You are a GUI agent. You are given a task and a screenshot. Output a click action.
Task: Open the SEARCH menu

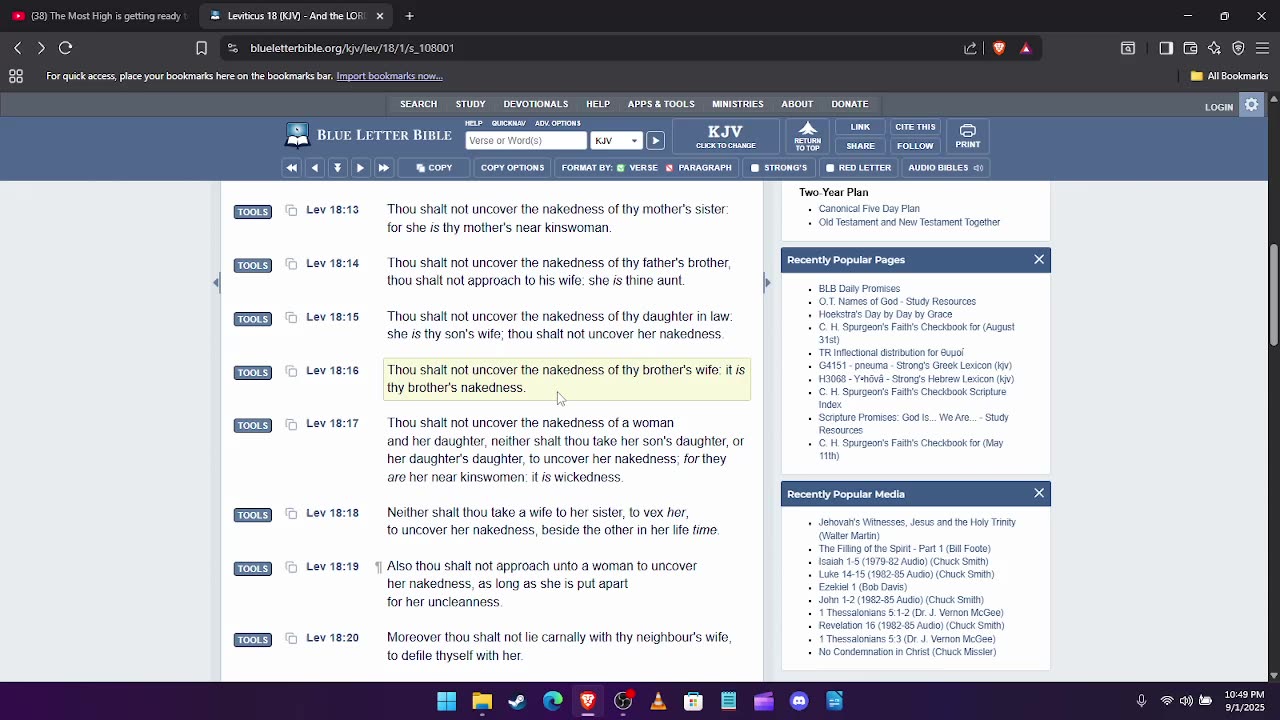point(418,104)
